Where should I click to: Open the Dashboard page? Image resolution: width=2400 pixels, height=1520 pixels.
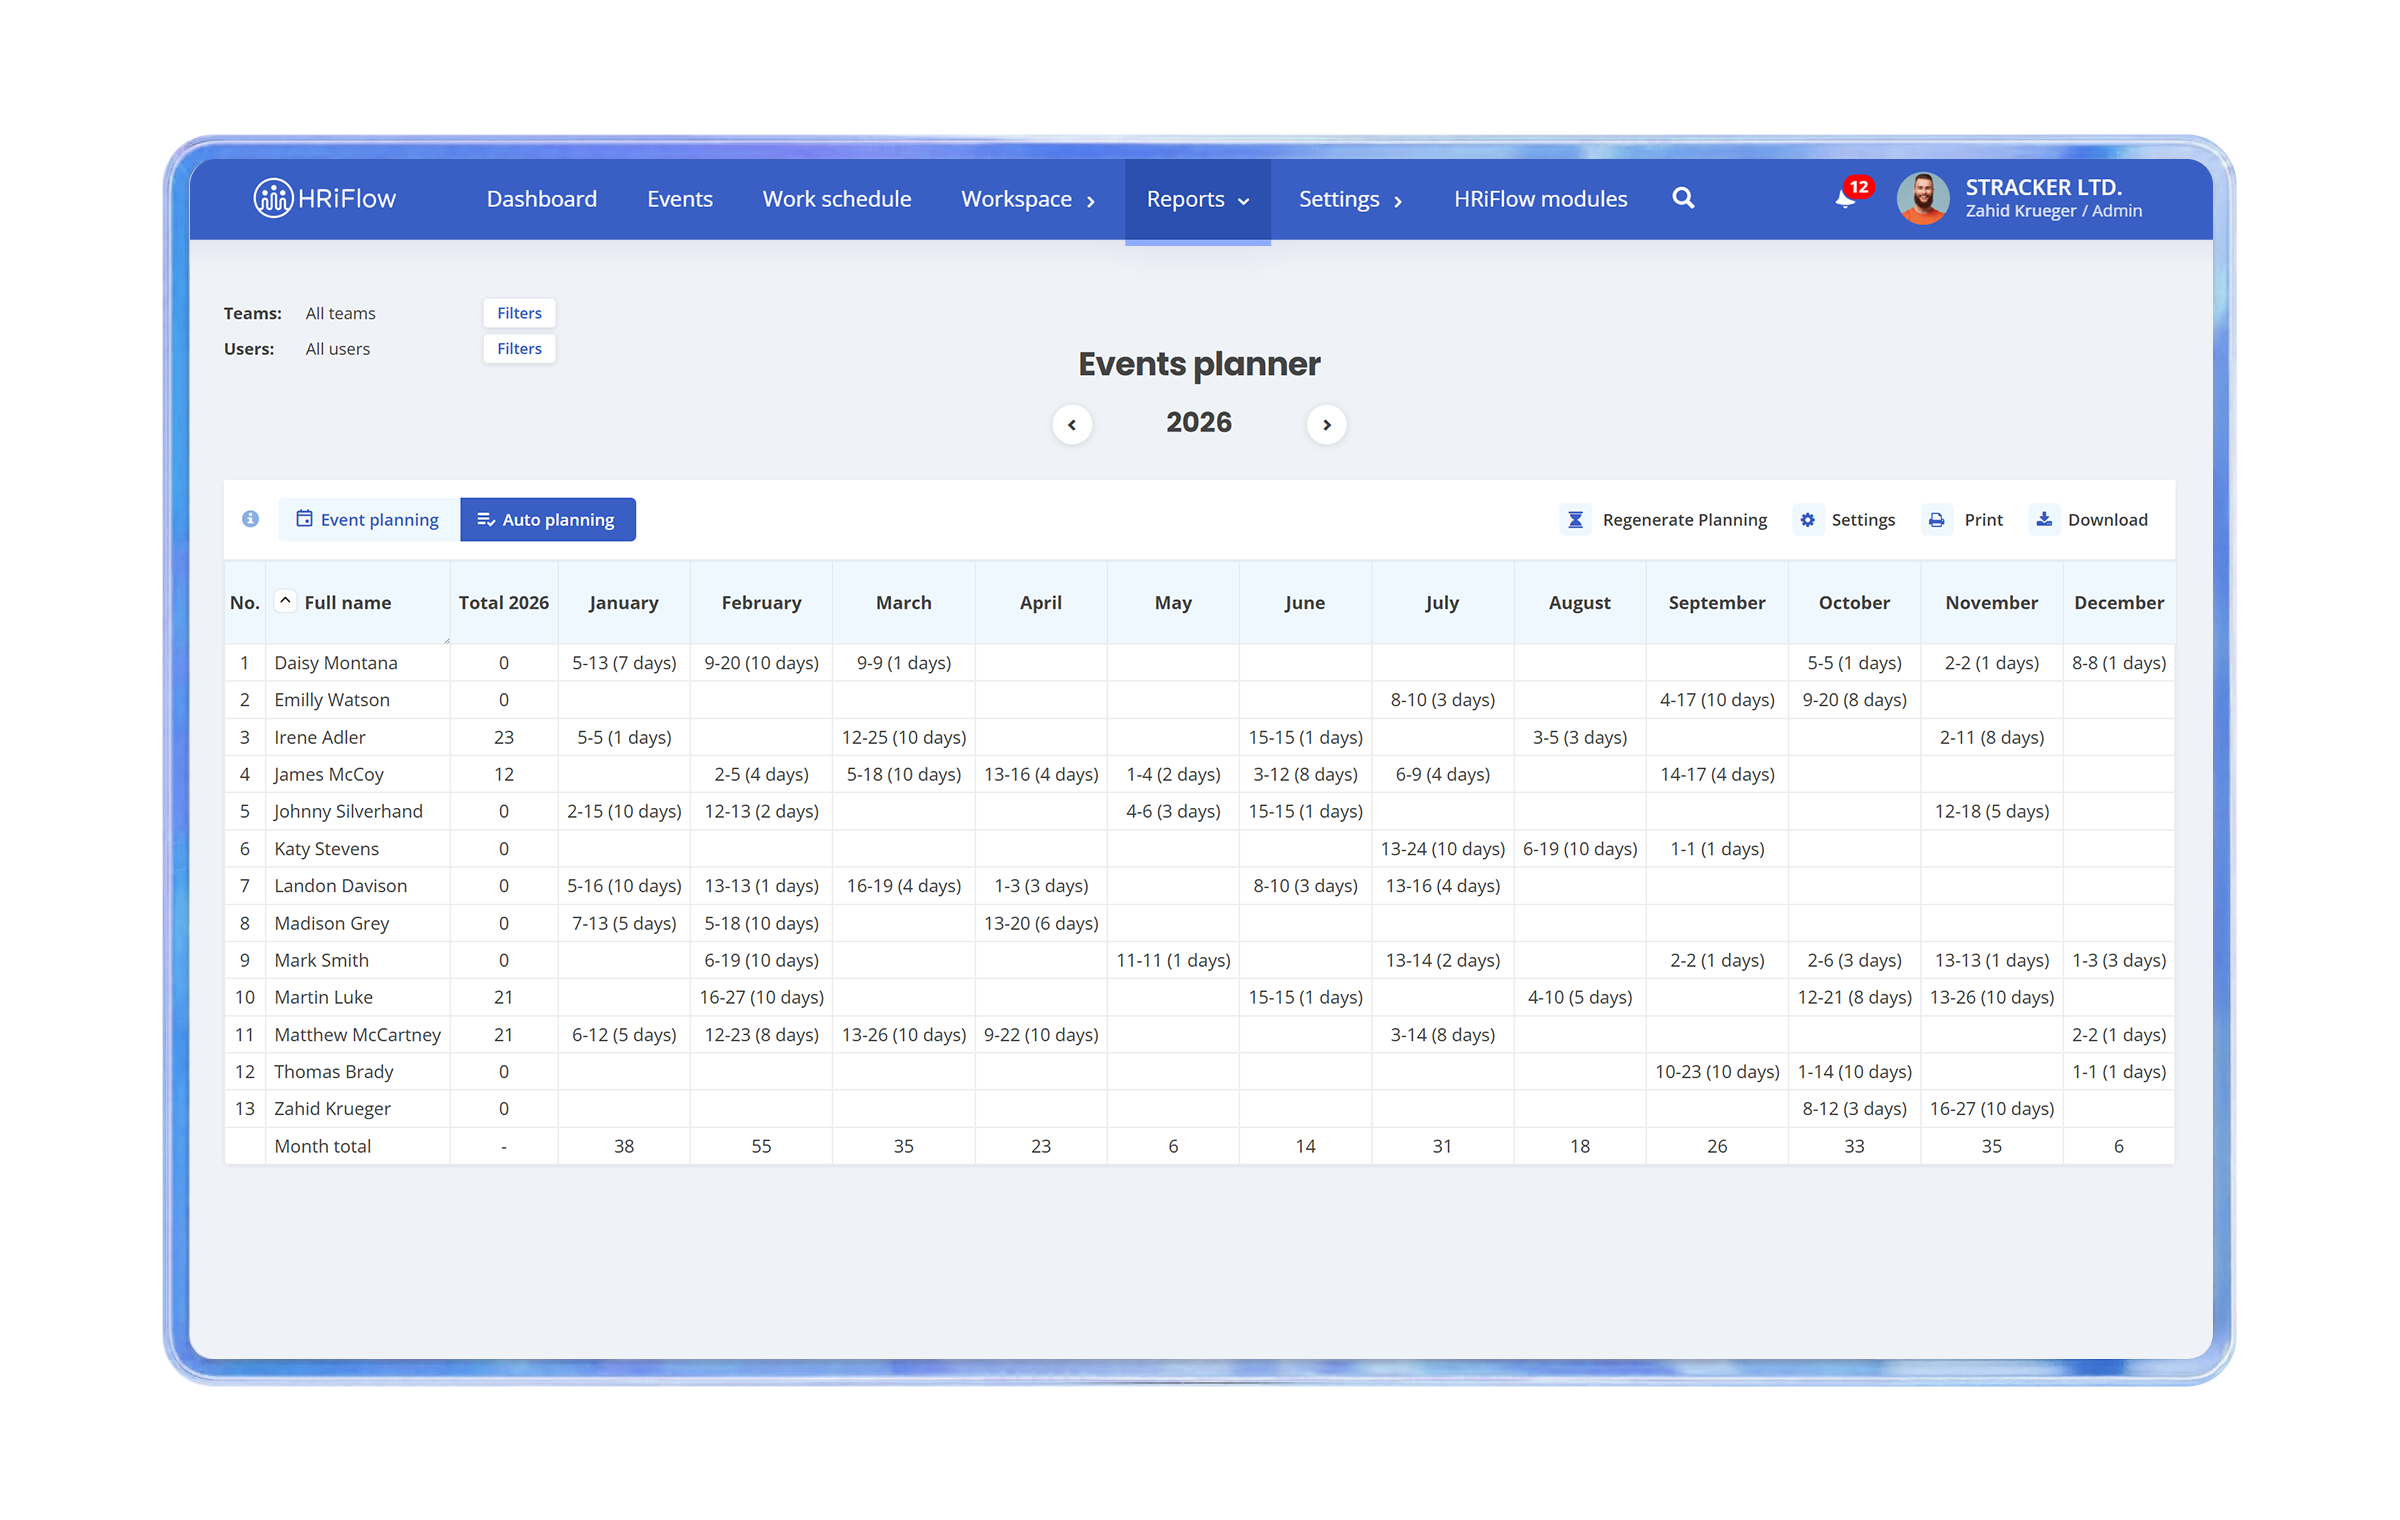pos(541,199)
